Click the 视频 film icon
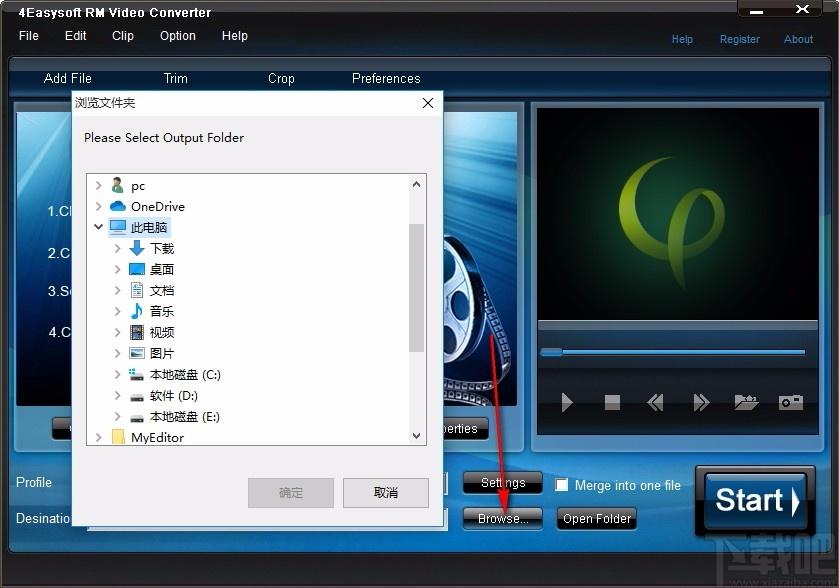Viewport: 839px width, 588px height. click(137, 332)
